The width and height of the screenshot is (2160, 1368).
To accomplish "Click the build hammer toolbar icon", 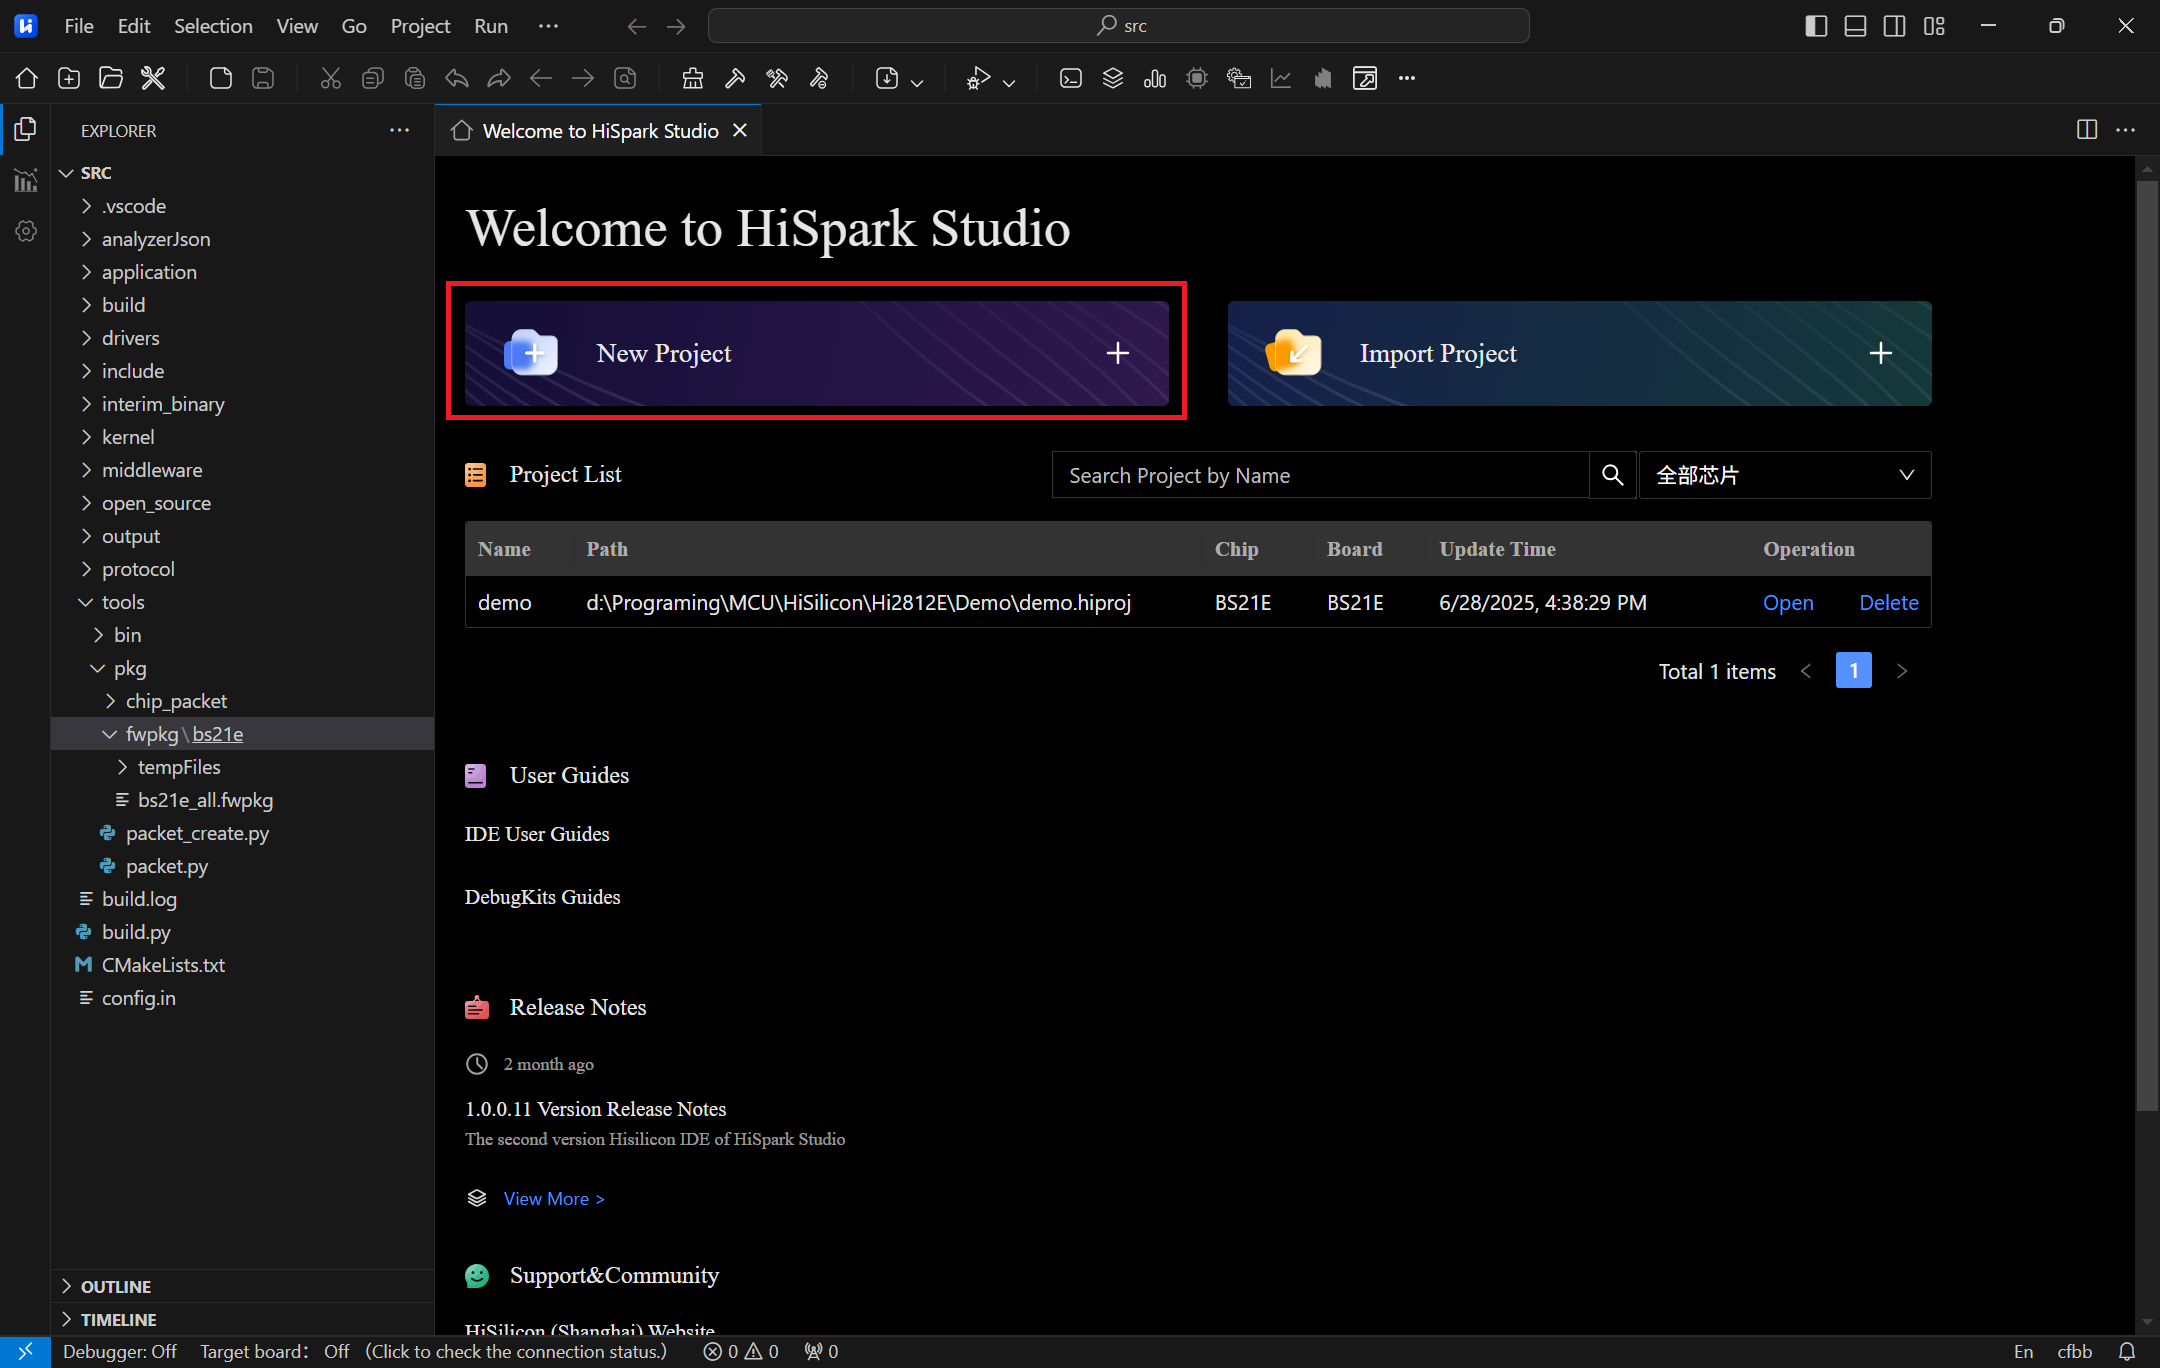I will point(735,78).
